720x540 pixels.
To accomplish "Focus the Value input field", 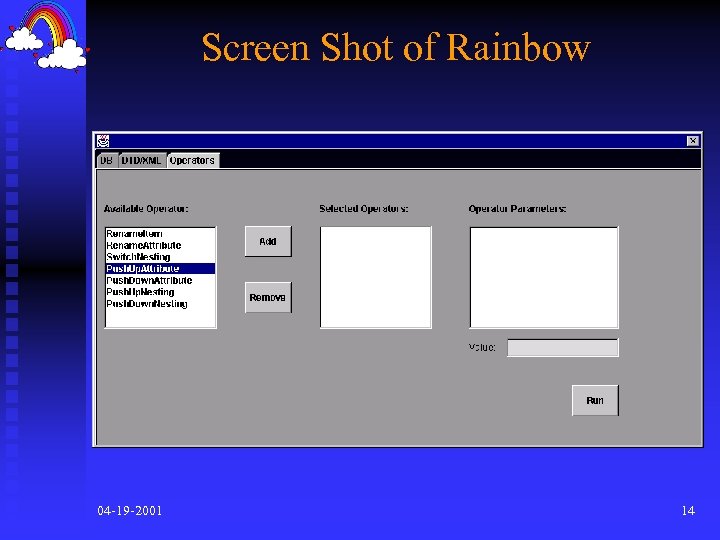I will [x=562, y=348].
